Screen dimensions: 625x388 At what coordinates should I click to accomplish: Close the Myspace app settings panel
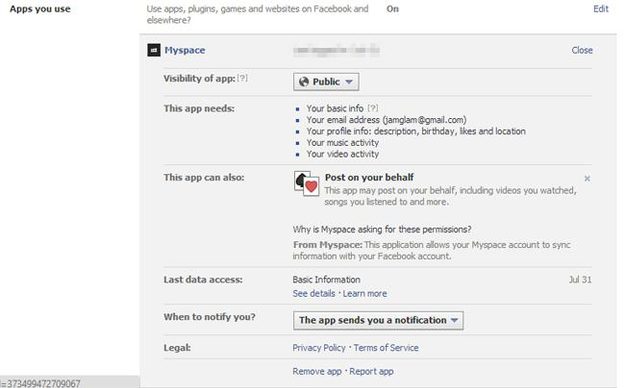582,50
